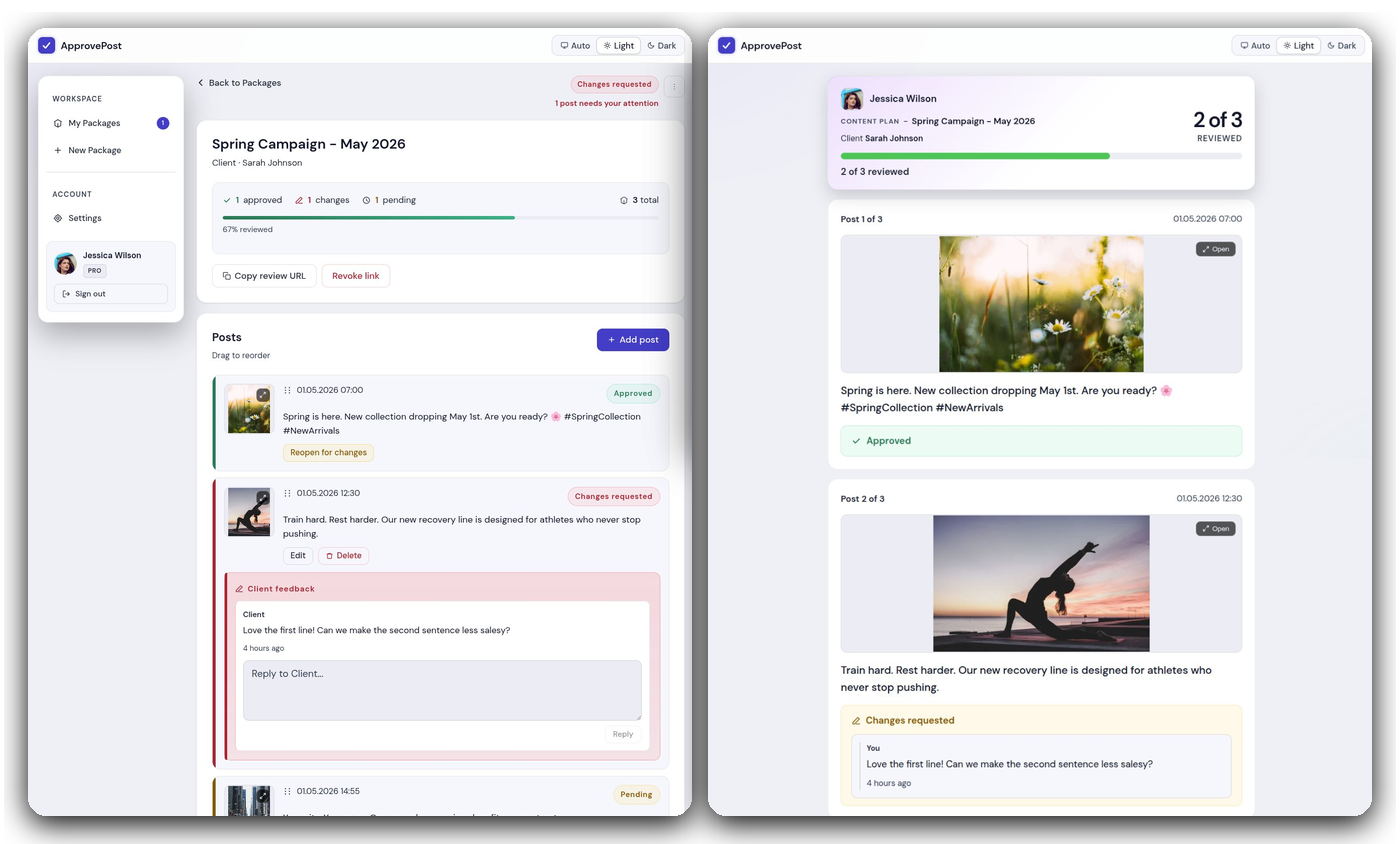Click the Sign out icon in the sidebar
The height and width of the screenshot is (844, 1400).
click(x=67, y=293)
